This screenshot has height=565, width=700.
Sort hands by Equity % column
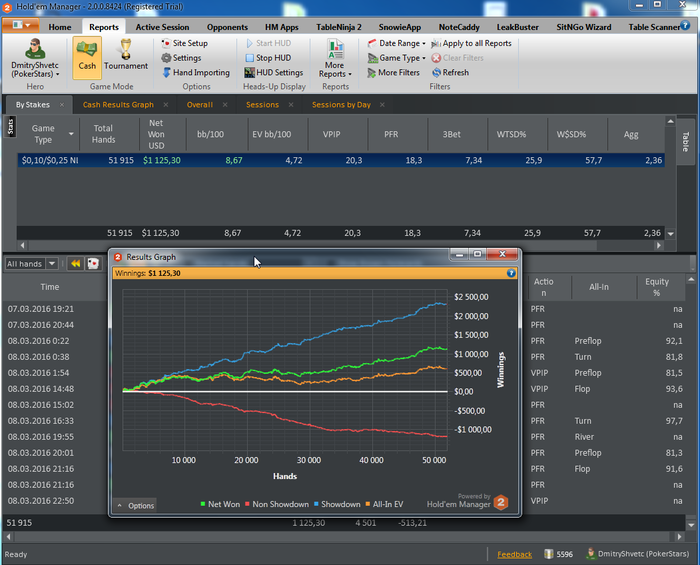click(657, 287)
